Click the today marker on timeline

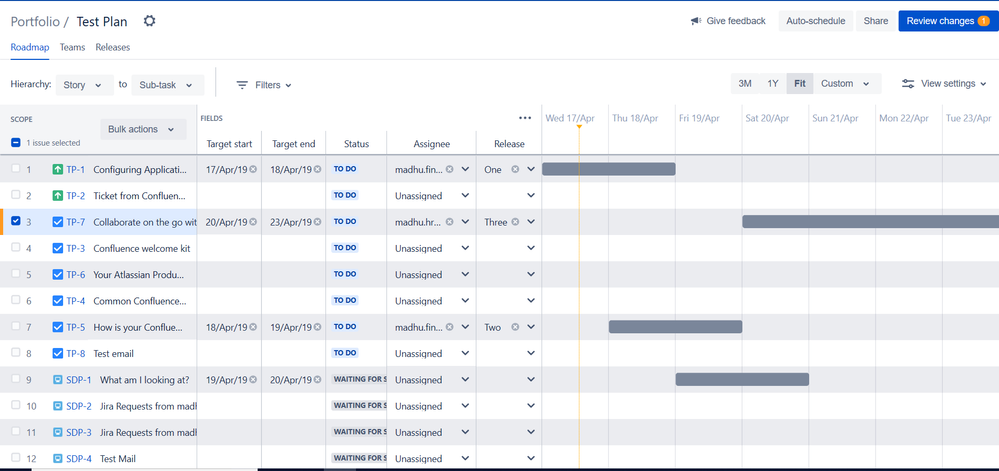pos(579,127)
